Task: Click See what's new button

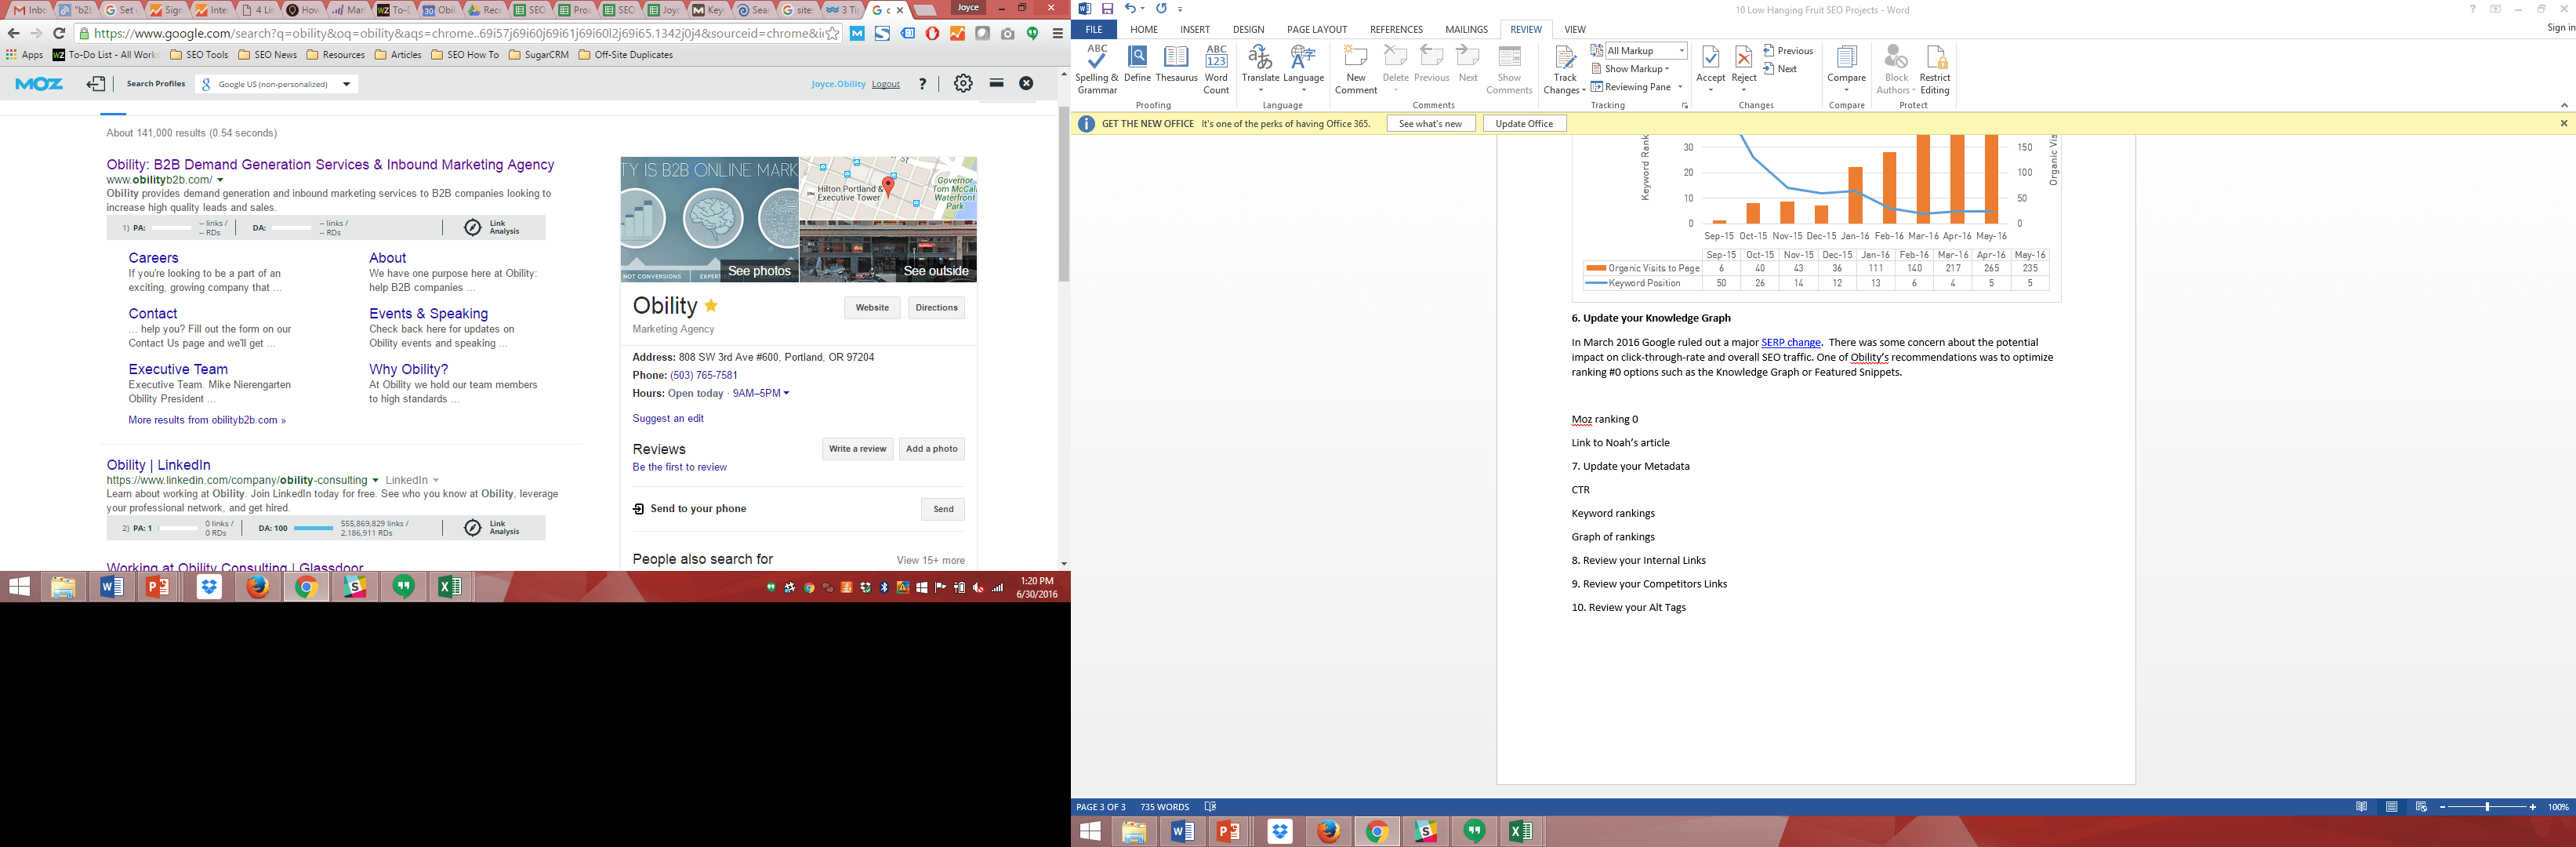Action: pos(1430,124)
